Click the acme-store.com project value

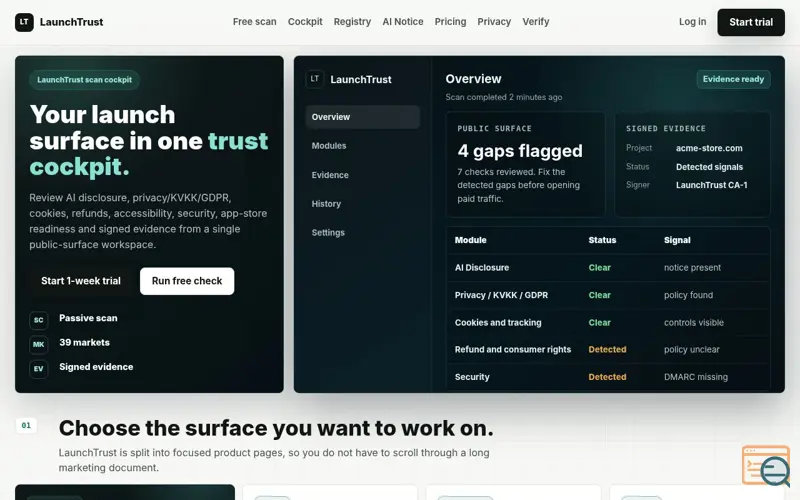tap(709, 148)
